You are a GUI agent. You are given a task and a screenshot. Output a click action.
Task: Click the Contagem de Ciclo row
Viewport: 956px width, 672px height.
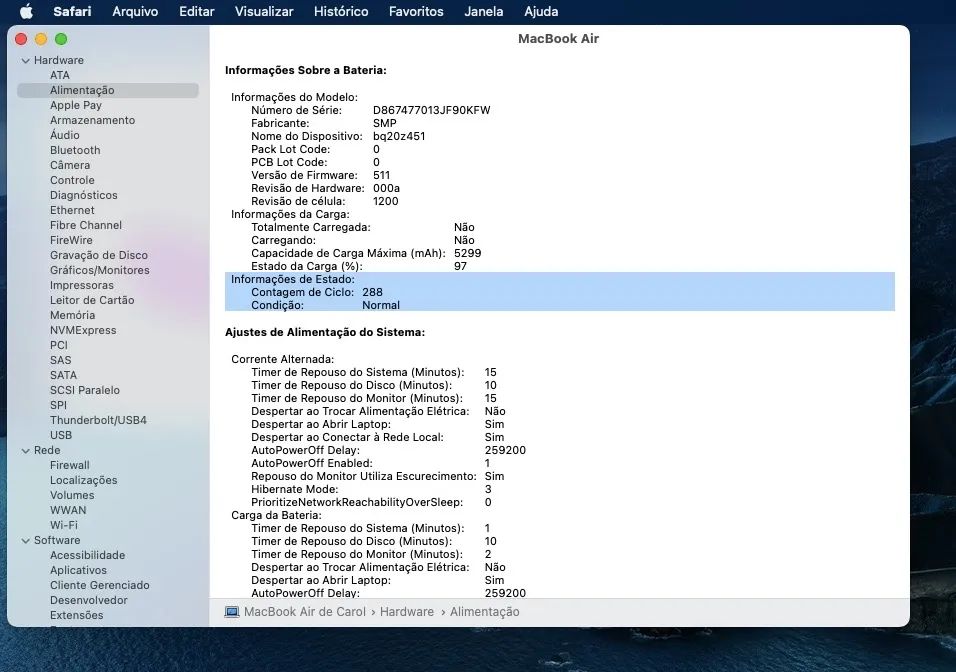tap(316, 292)
